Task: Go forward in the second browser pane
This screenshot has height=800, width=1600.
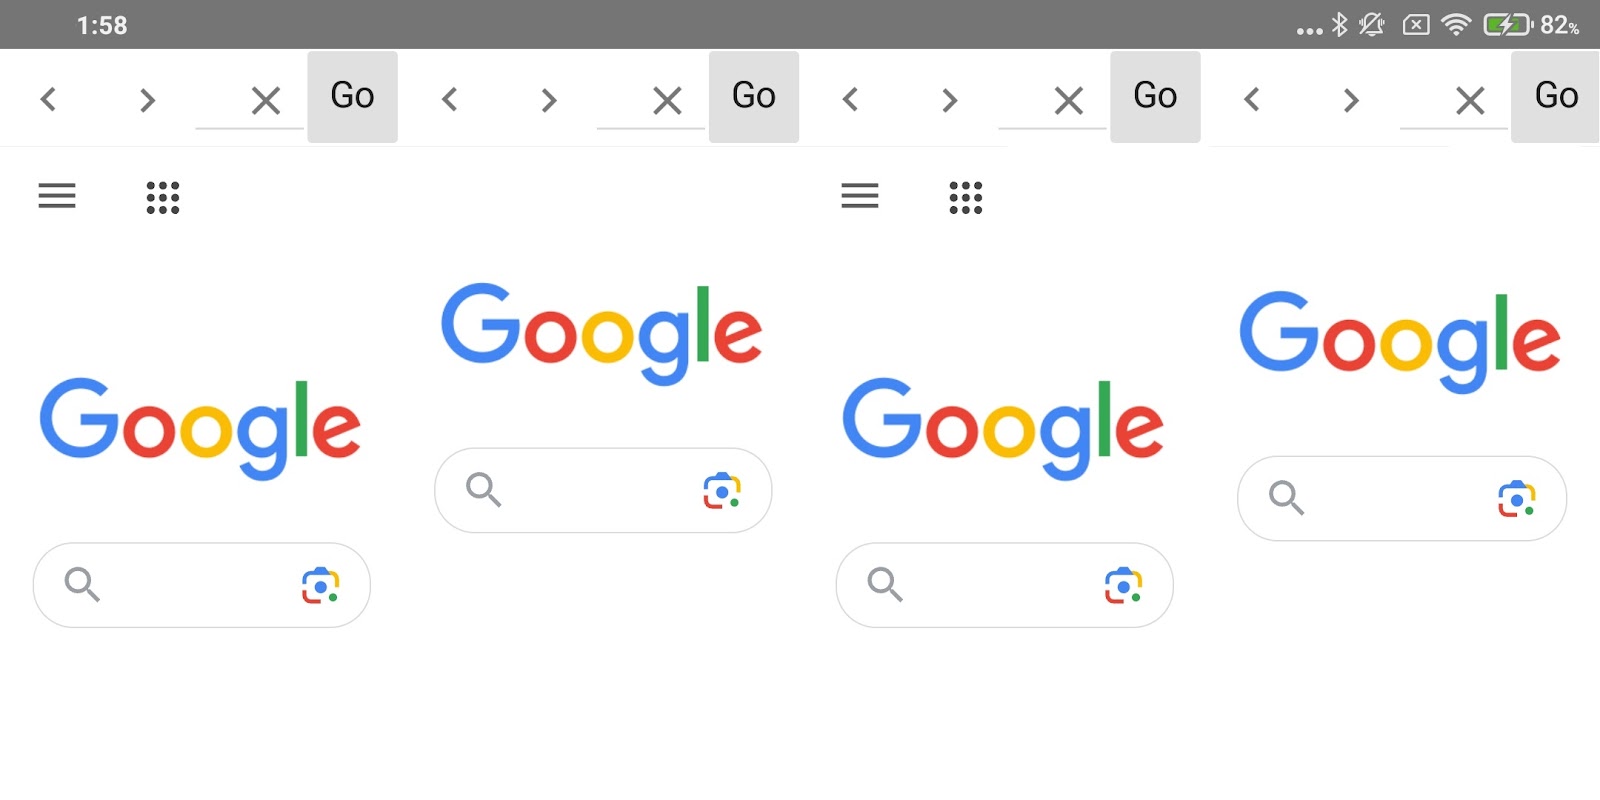Action: click(x=549, y=100)
